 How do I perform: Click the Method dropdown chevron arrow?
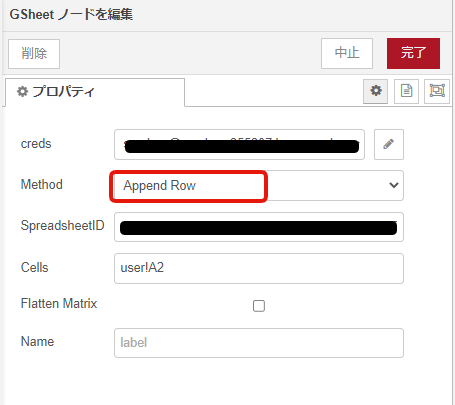(x=394, y=185)
